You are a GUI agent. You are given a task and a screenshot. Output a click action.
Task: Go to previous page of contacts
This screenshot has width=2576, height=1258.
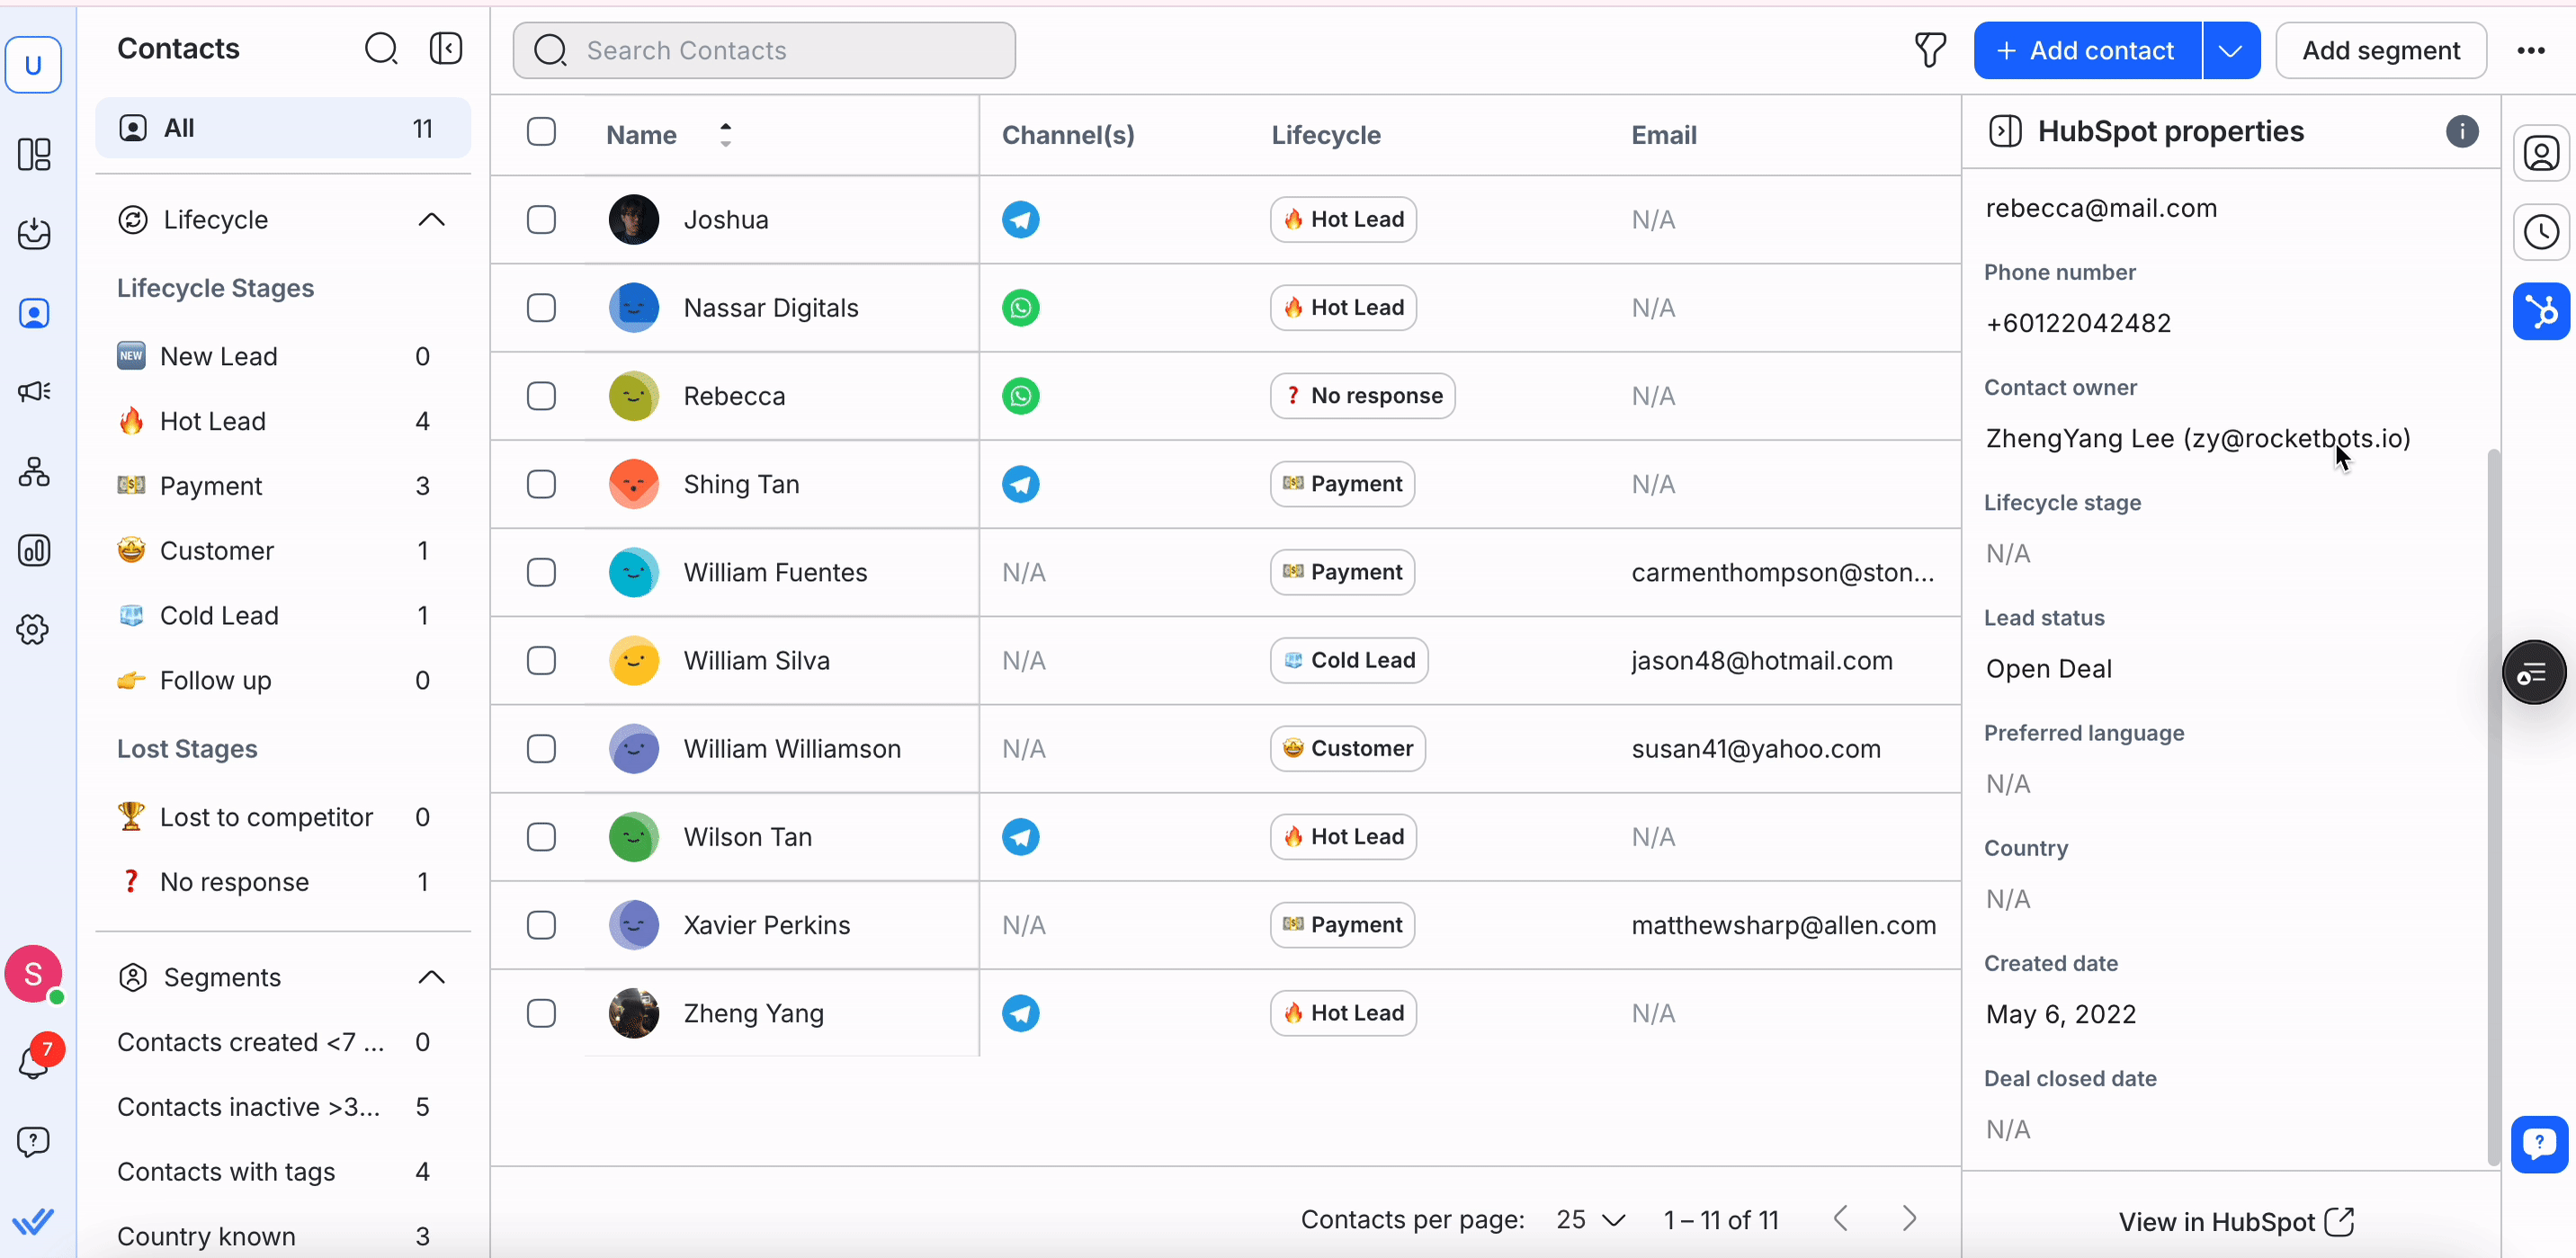tap(1841, 1218)
